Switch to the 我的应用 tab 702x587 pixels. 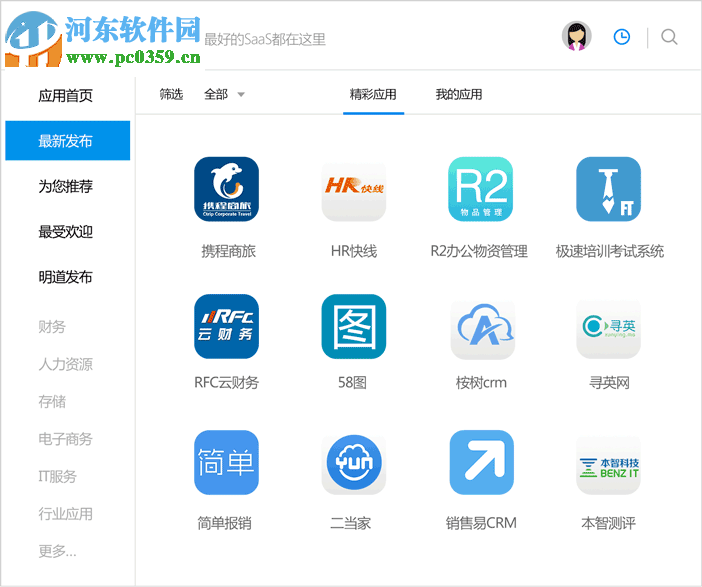pyautogui.click(x=459, y=94)
